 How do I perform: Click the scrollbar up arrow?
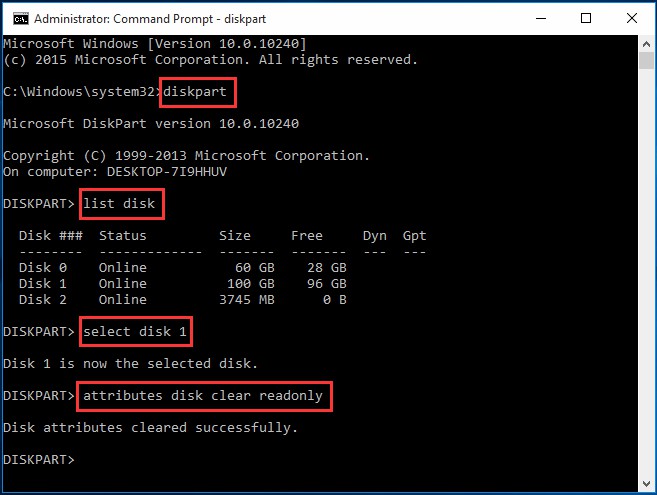(x=646, y=44)
